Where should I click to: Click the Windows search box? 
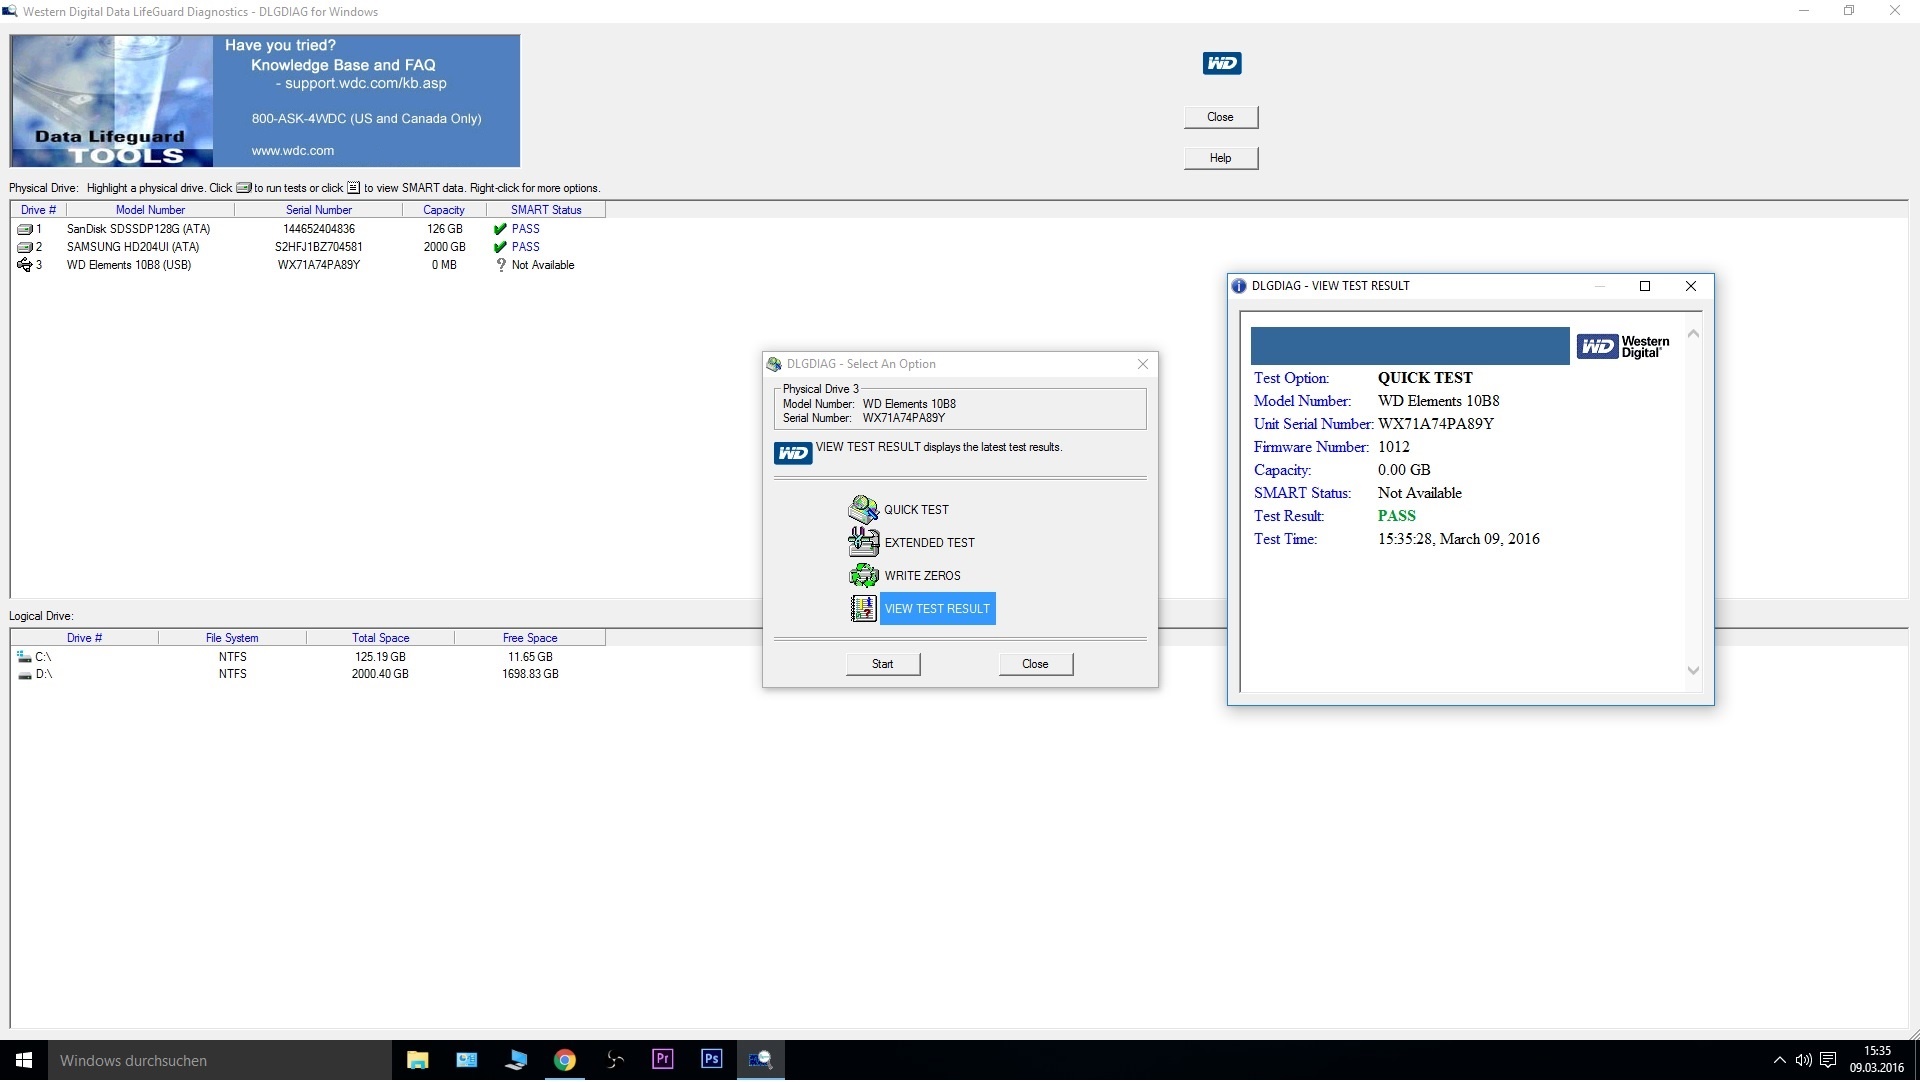pyautogui.click(x=220, y=1062)
